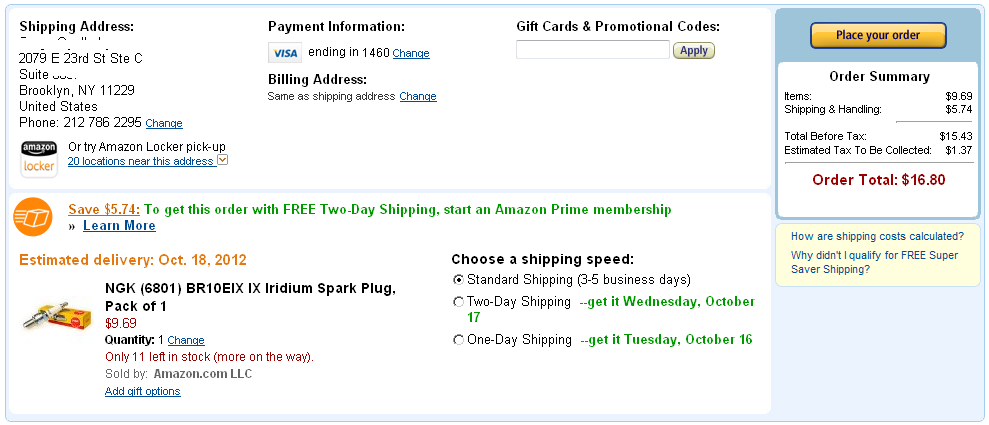Click the gift card code input field
The width and height of the screenshot is (989, 425).
click(x=592, y=50)
